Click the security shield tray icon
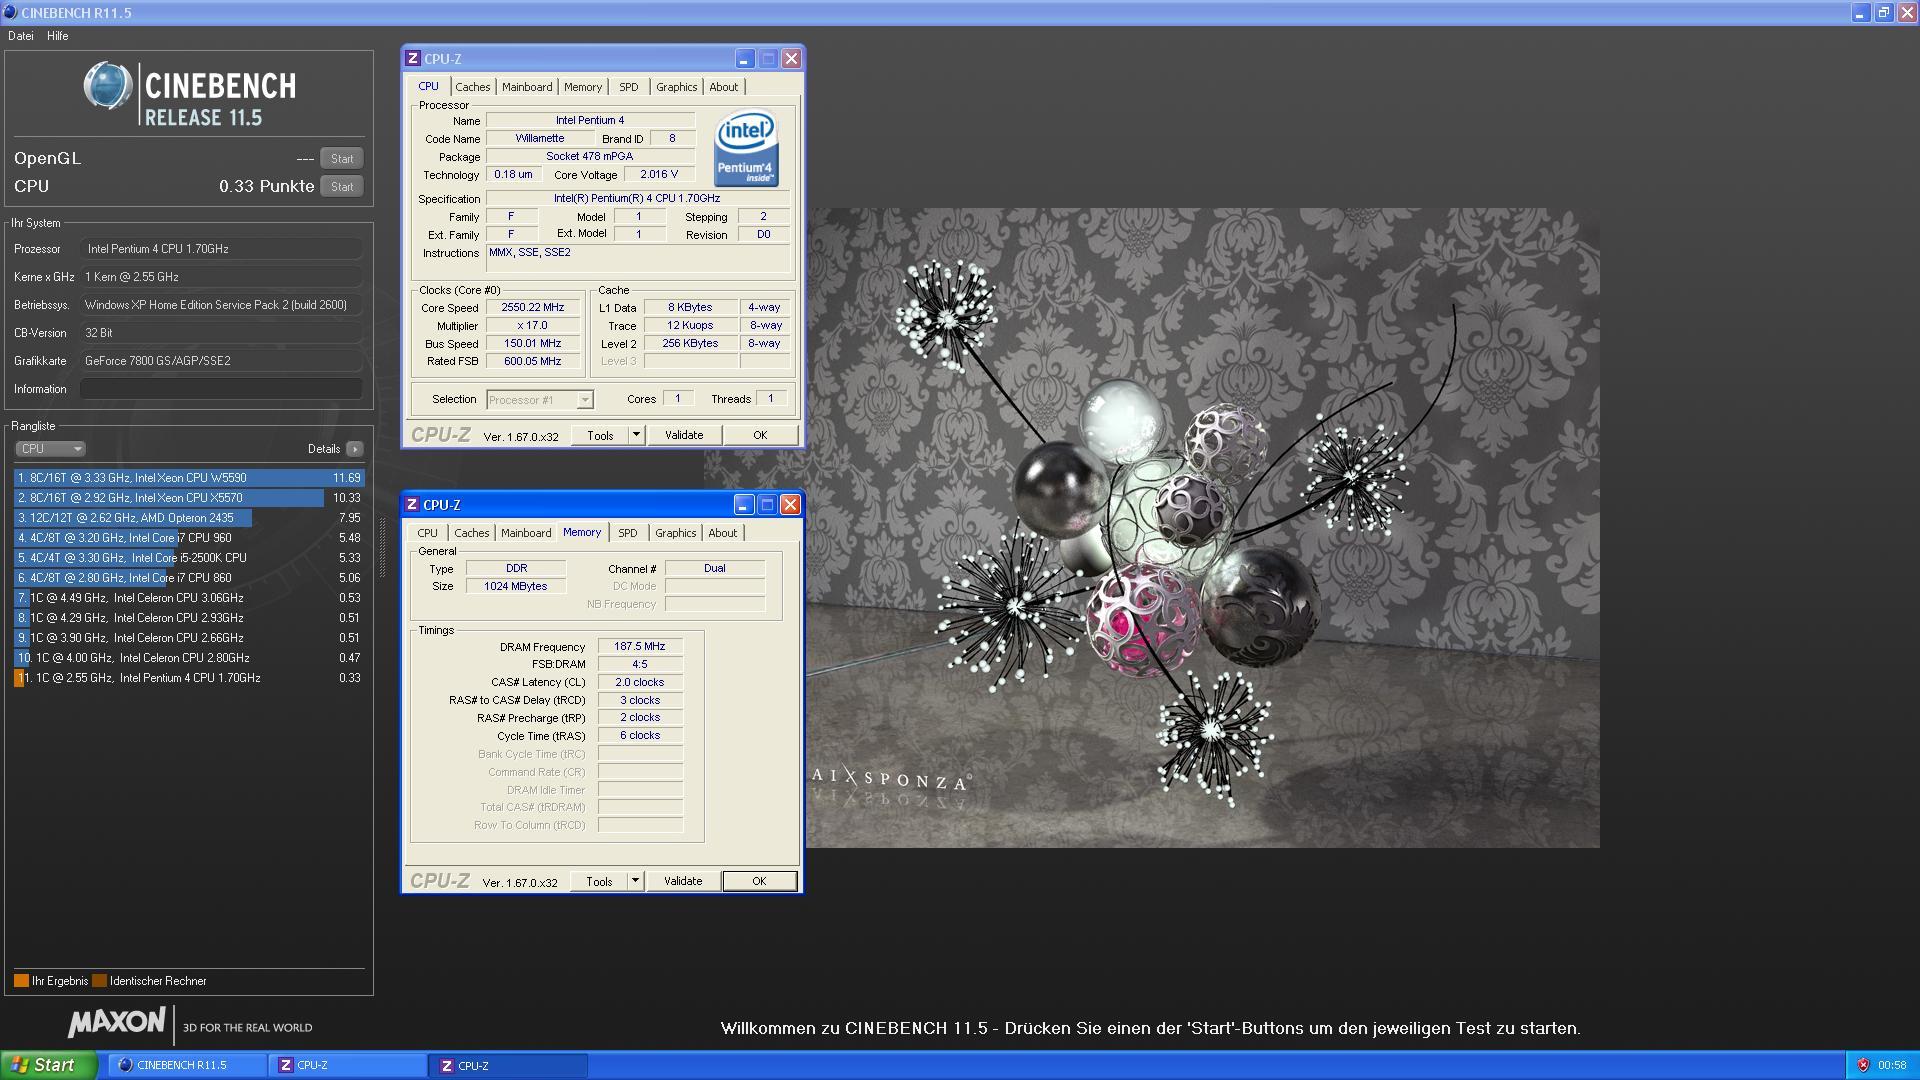Image resolution: width=1920 pixels, height=1080 pixels. coord(1863,1065)
